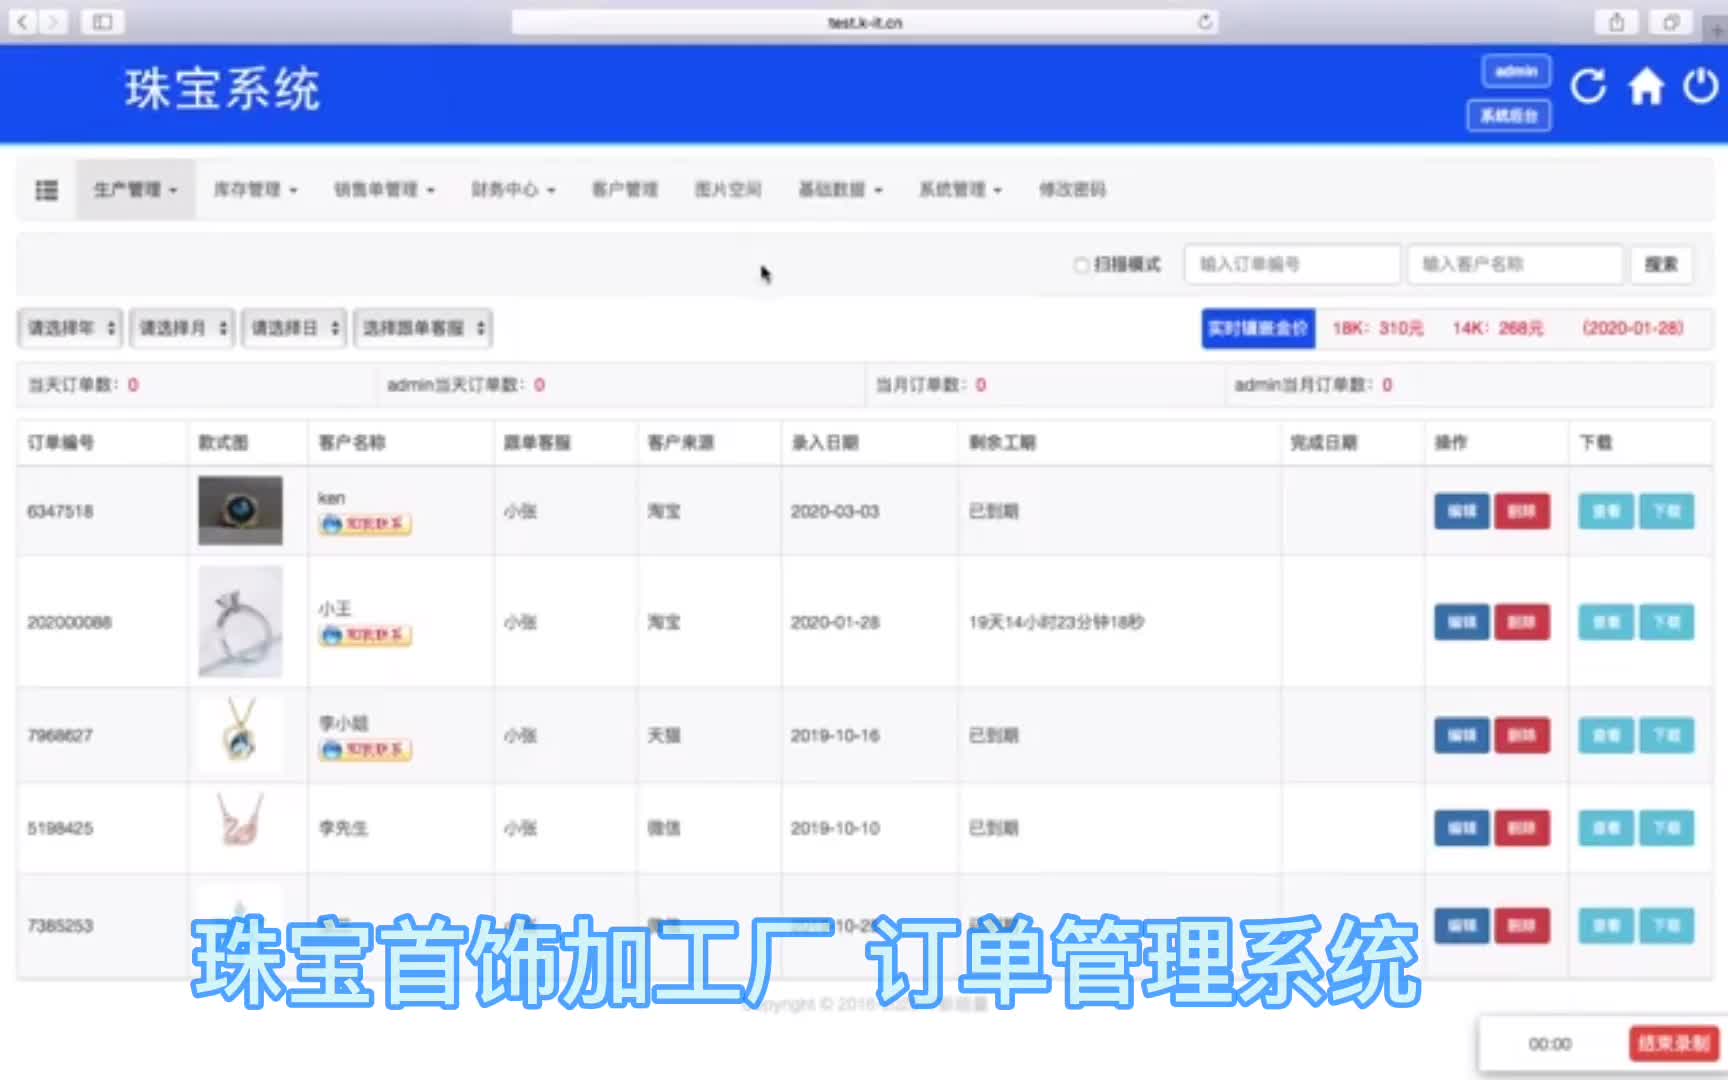
Task: Click 删除 for order 202000088
Action: (x=1522, y=622)
